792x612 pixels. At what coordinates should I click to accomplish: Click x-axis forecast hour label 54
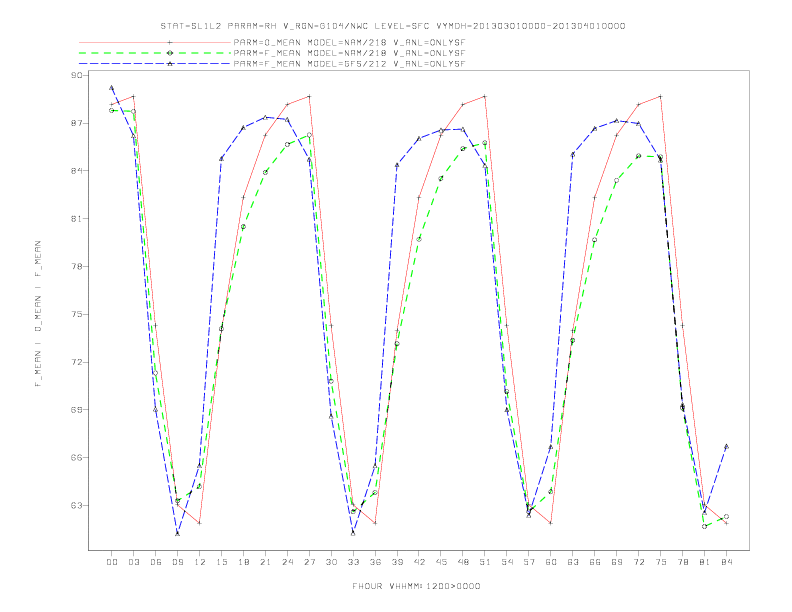click(507, 562)
